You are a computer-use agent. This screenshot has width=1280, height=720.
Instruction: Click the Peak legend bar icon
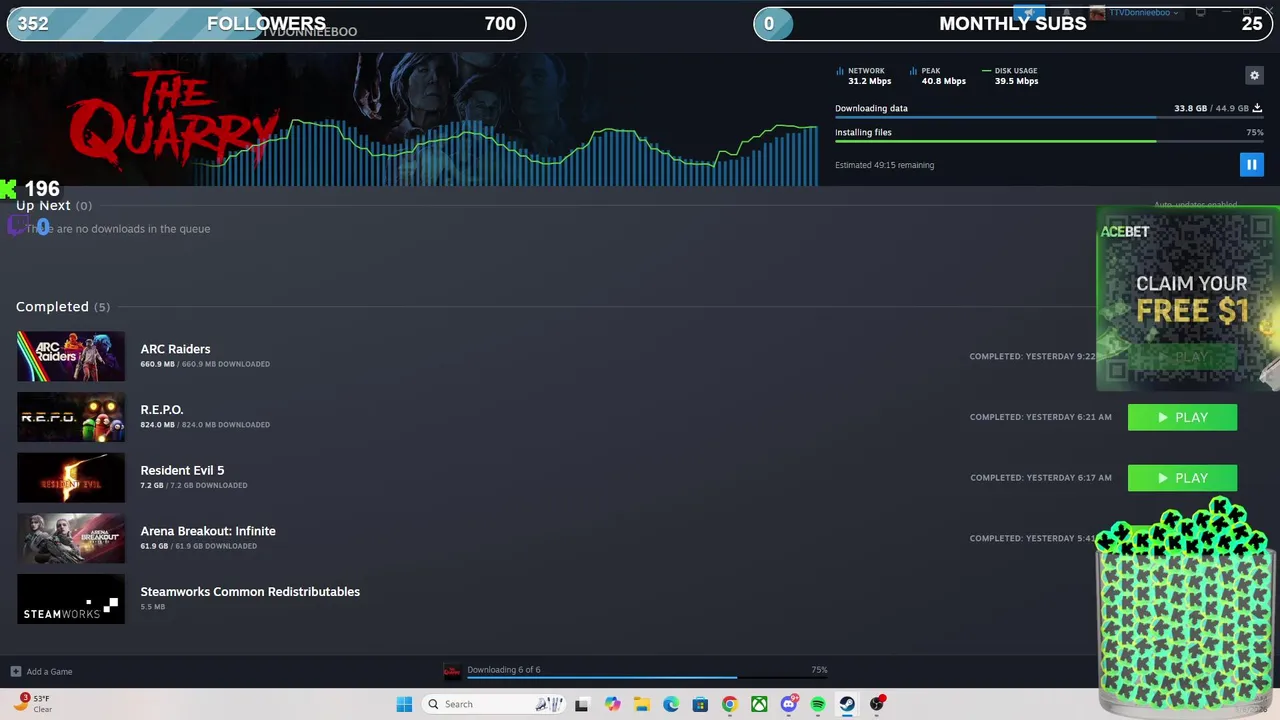913,71
